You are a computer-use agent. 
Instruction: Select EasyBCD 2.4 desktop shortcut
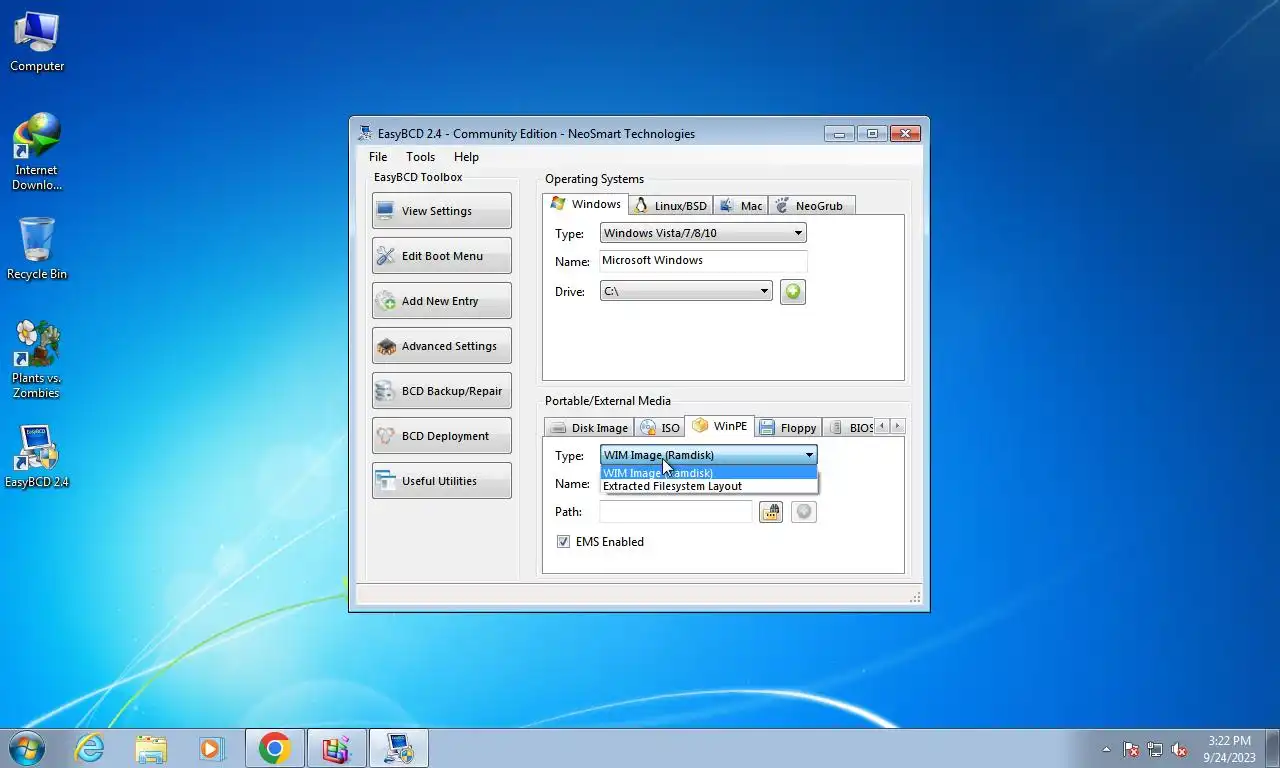(x=37, y=456)
